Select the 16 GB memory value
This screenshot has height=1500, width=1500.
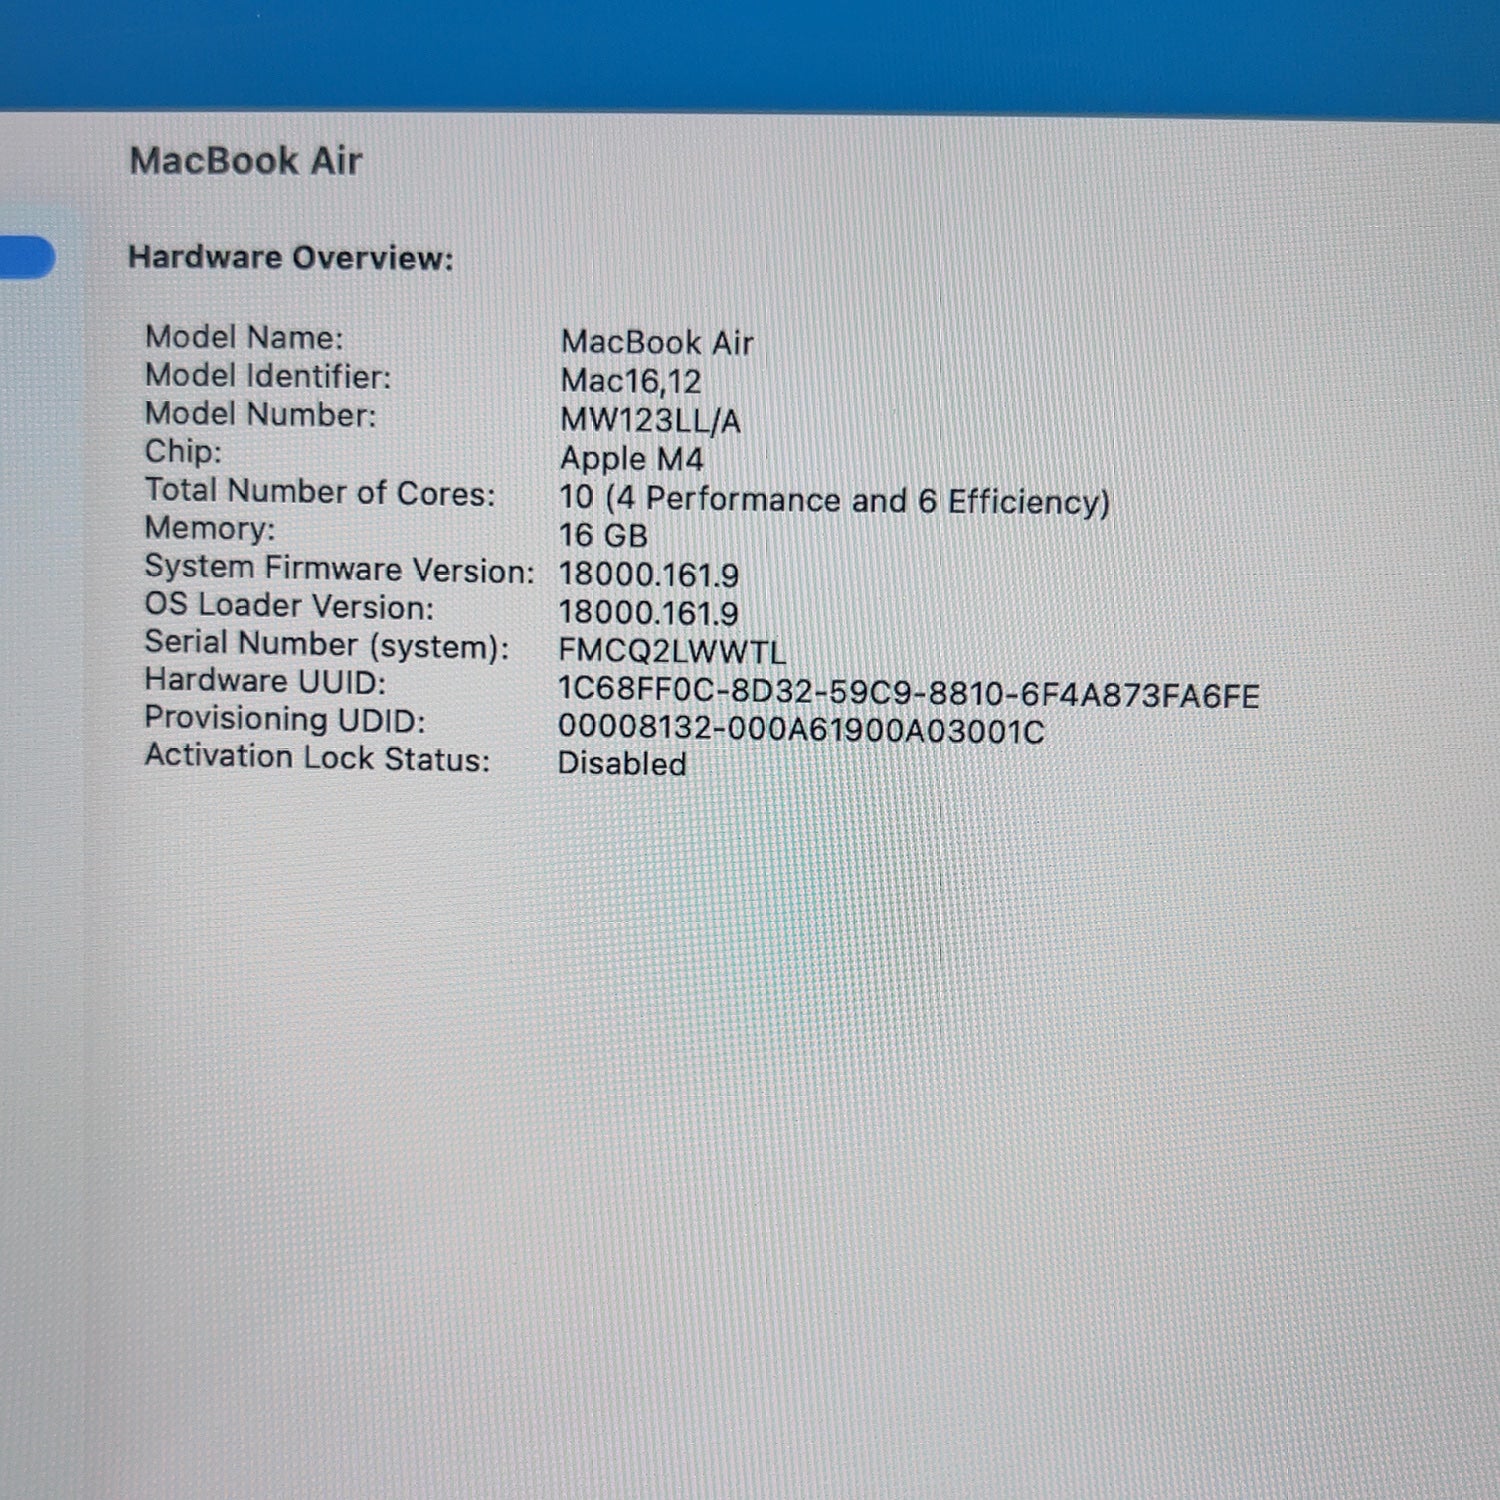pyautogui.click(x=603, y=536)
